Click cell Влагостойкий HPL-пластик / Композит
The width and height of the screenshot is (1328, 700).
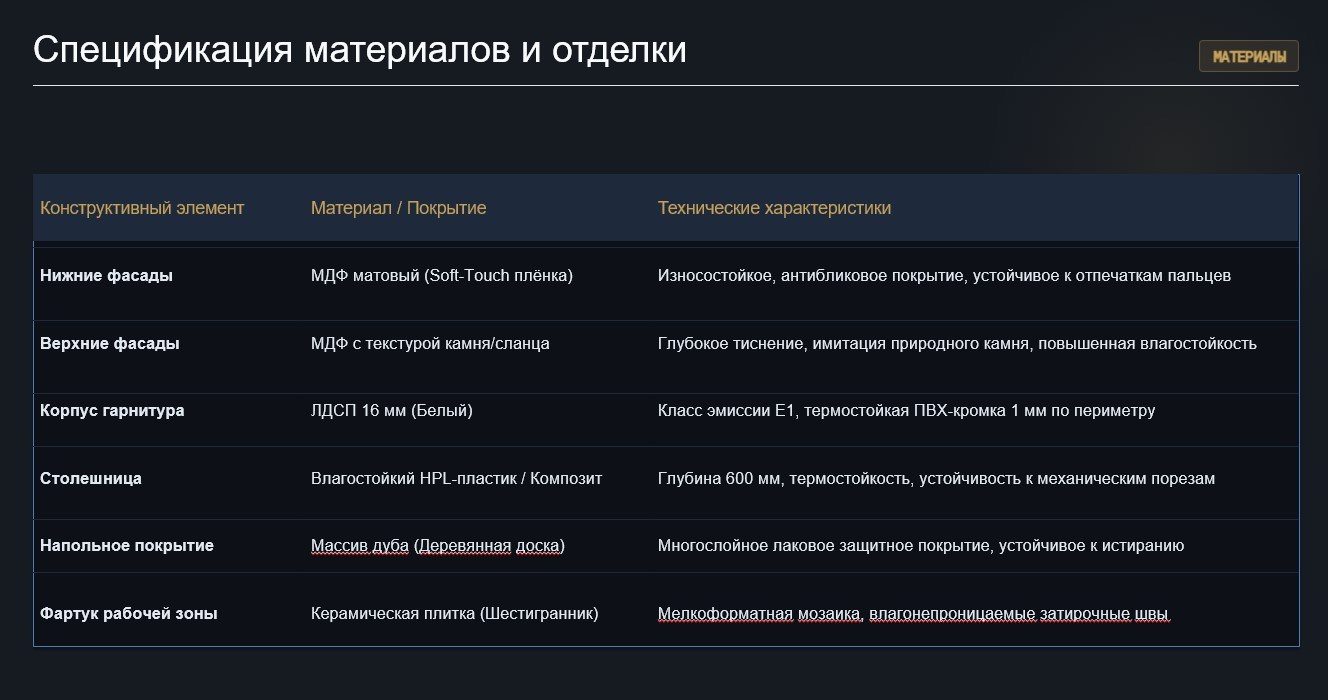click(457, 478)
